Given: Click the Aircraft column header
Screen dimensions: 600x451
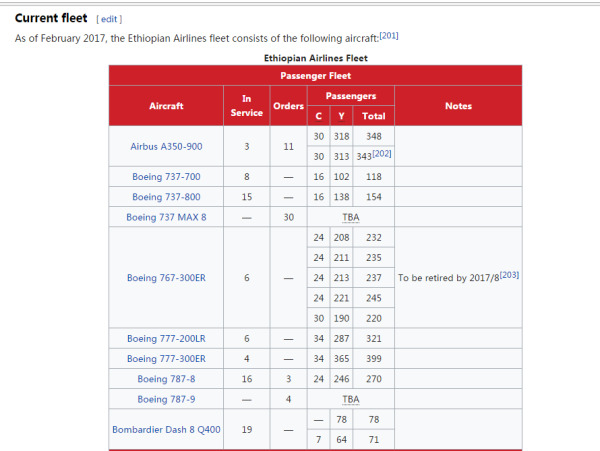Looking at the screenshot, I should tap(166, 106).
